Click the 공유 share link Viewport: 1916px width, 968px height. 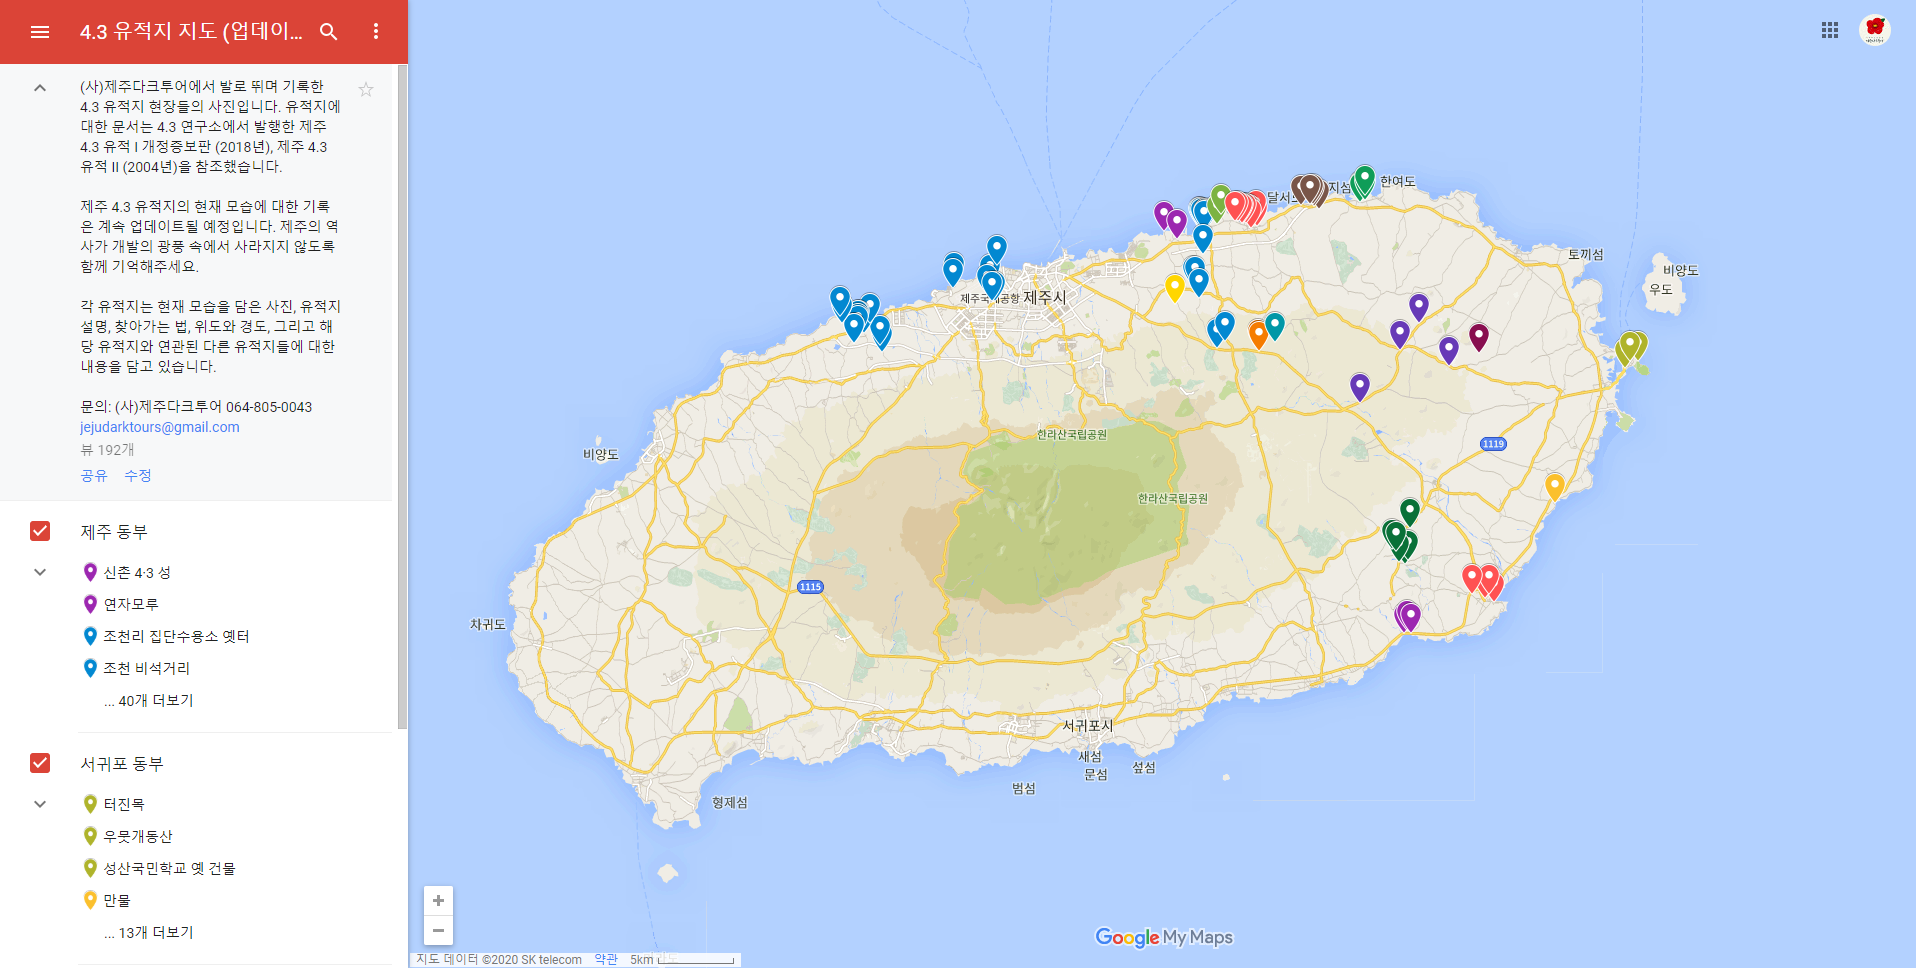tap(94, 475)
